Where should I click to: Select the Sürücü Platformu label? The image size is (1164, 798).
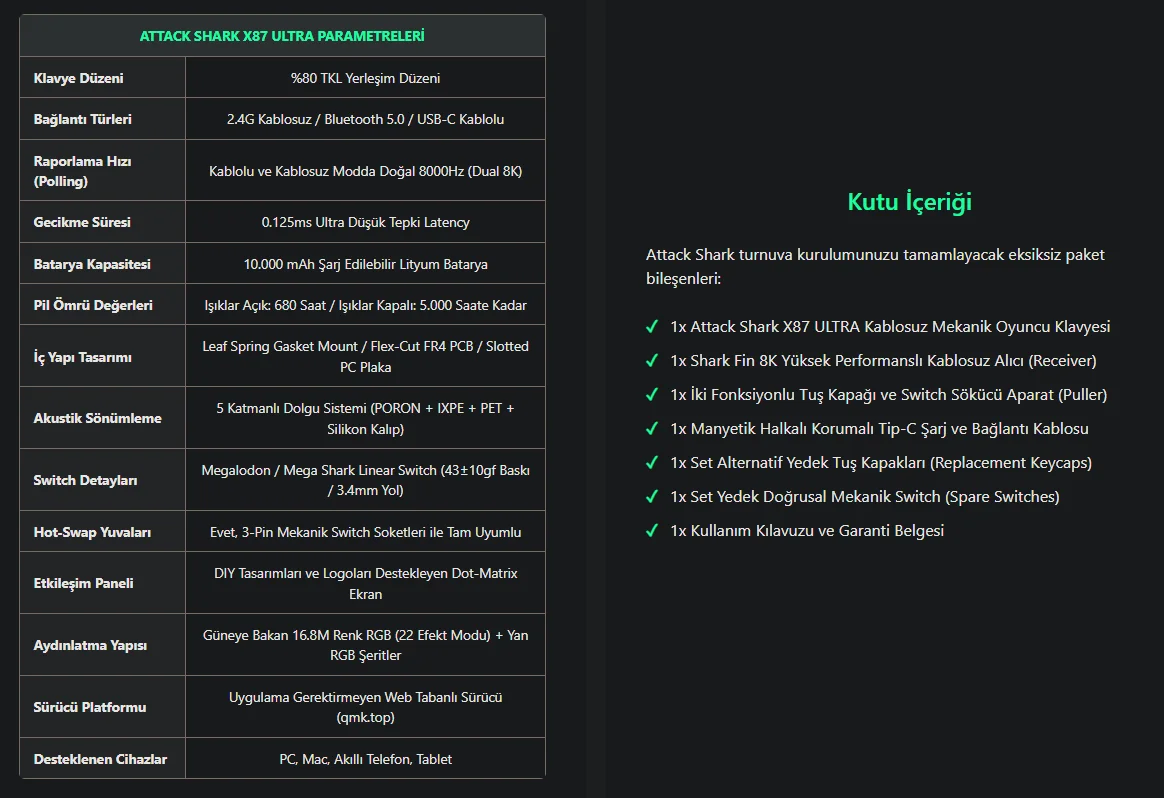pyautogui.click(x=90, y=707)
